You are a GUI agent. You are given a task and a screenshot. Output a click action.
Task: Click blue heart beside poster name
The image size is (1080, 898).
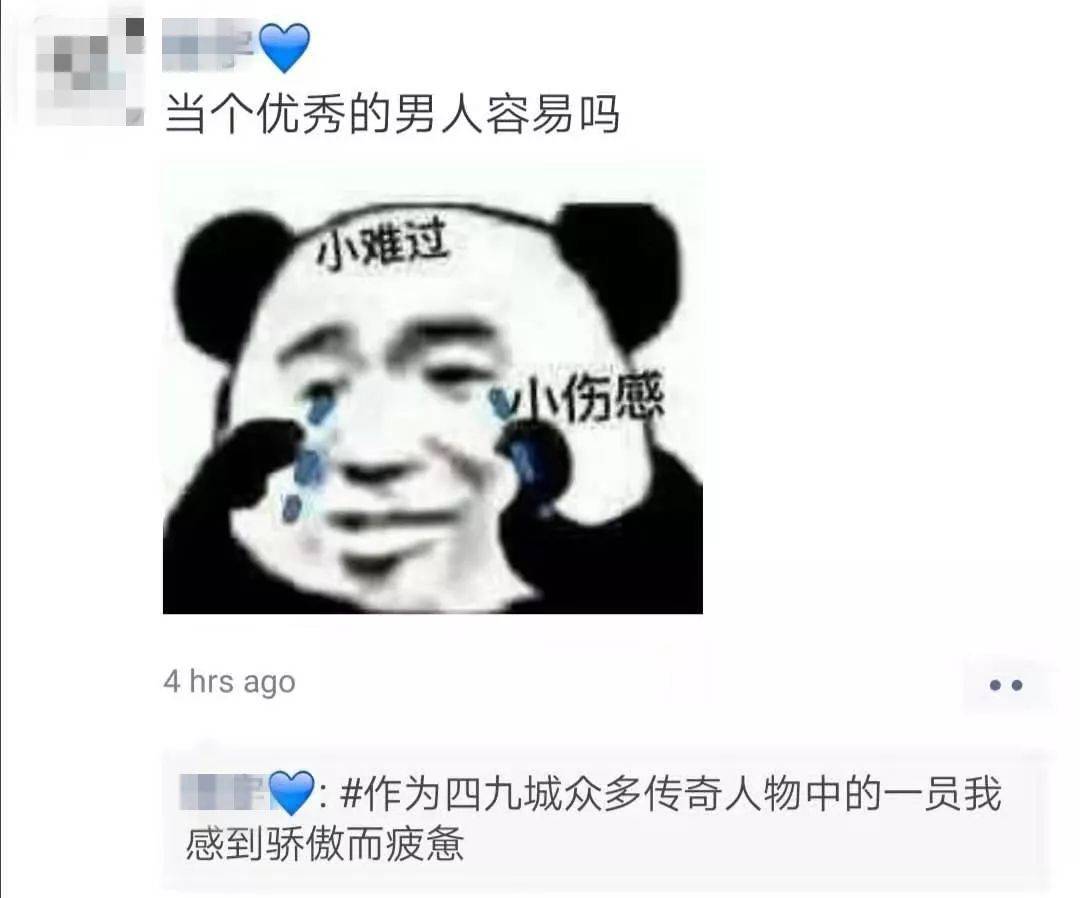click(x=284, y=47)
